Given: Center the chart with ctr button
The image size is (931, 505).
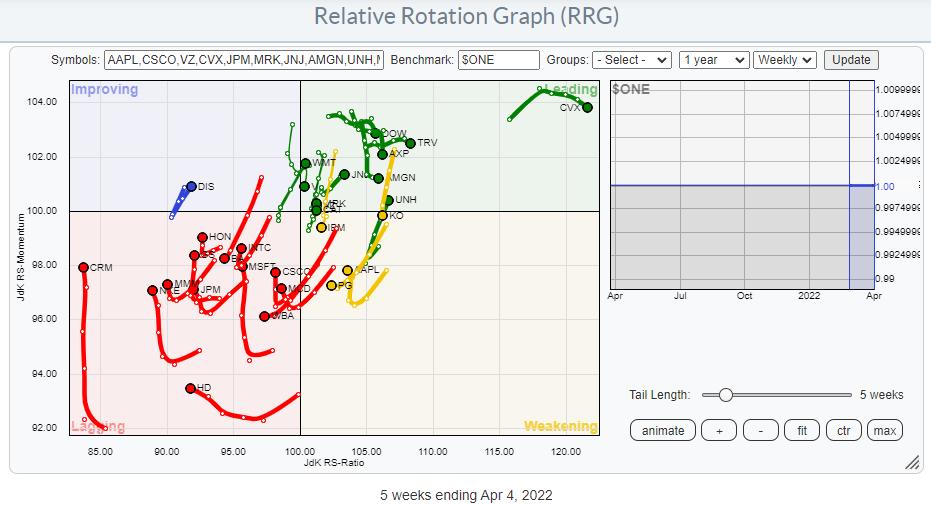Looking at the screenshot, I should click(843, 430).
